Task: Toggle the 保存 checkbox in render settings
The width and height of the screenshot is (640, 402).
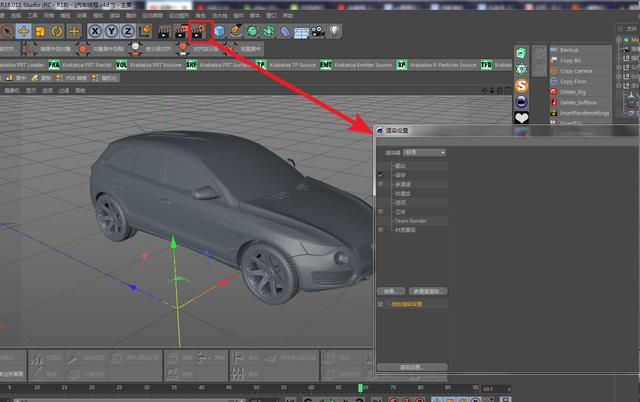Action: (381, 175)
